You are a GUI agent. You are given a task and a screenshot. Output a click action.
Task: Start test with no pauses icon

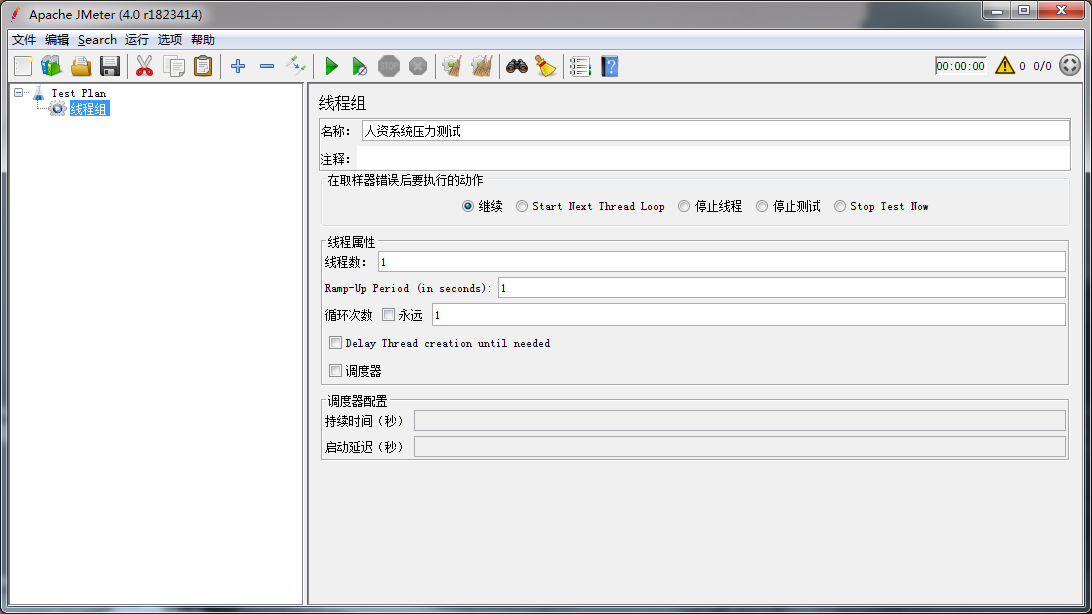(359, 66)
